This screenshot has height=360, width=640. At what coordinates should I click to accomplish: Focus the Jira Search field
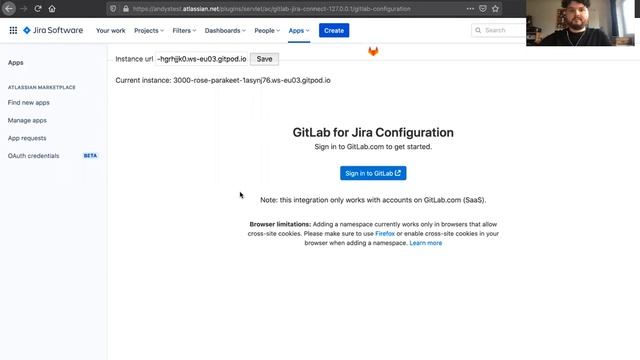[499, 30]
